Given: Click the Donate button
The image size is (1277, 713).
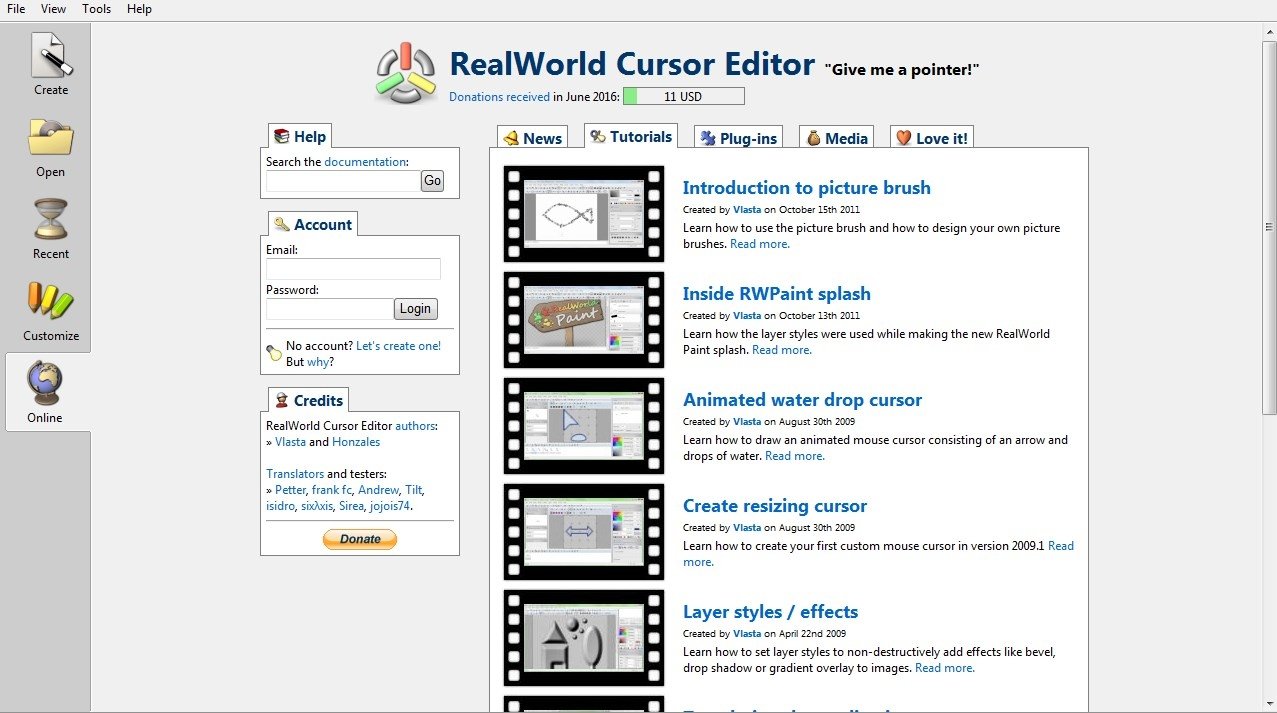Looking at the screenshot, I should tap(360, 539).
